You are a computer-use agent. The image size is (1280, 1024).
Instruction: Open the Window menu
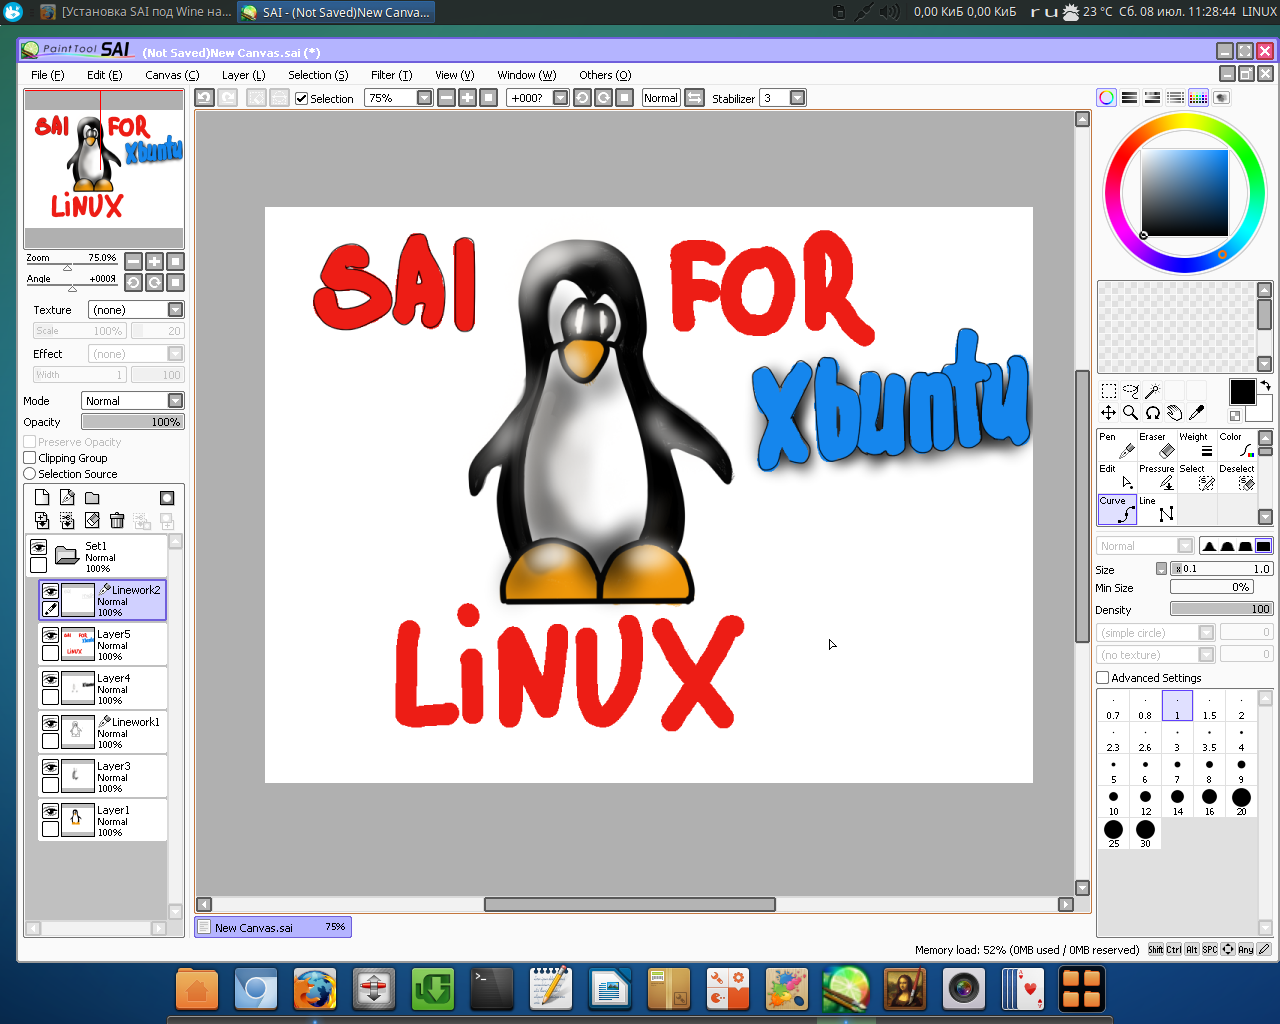point(526,75)
